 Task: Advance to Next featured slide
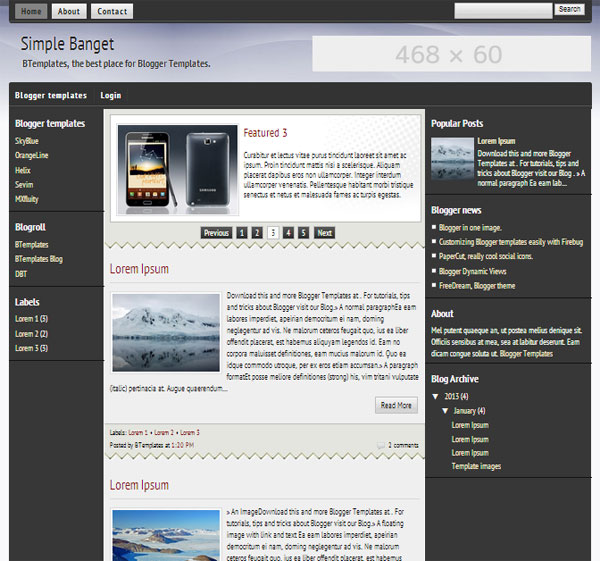(324, 233)
